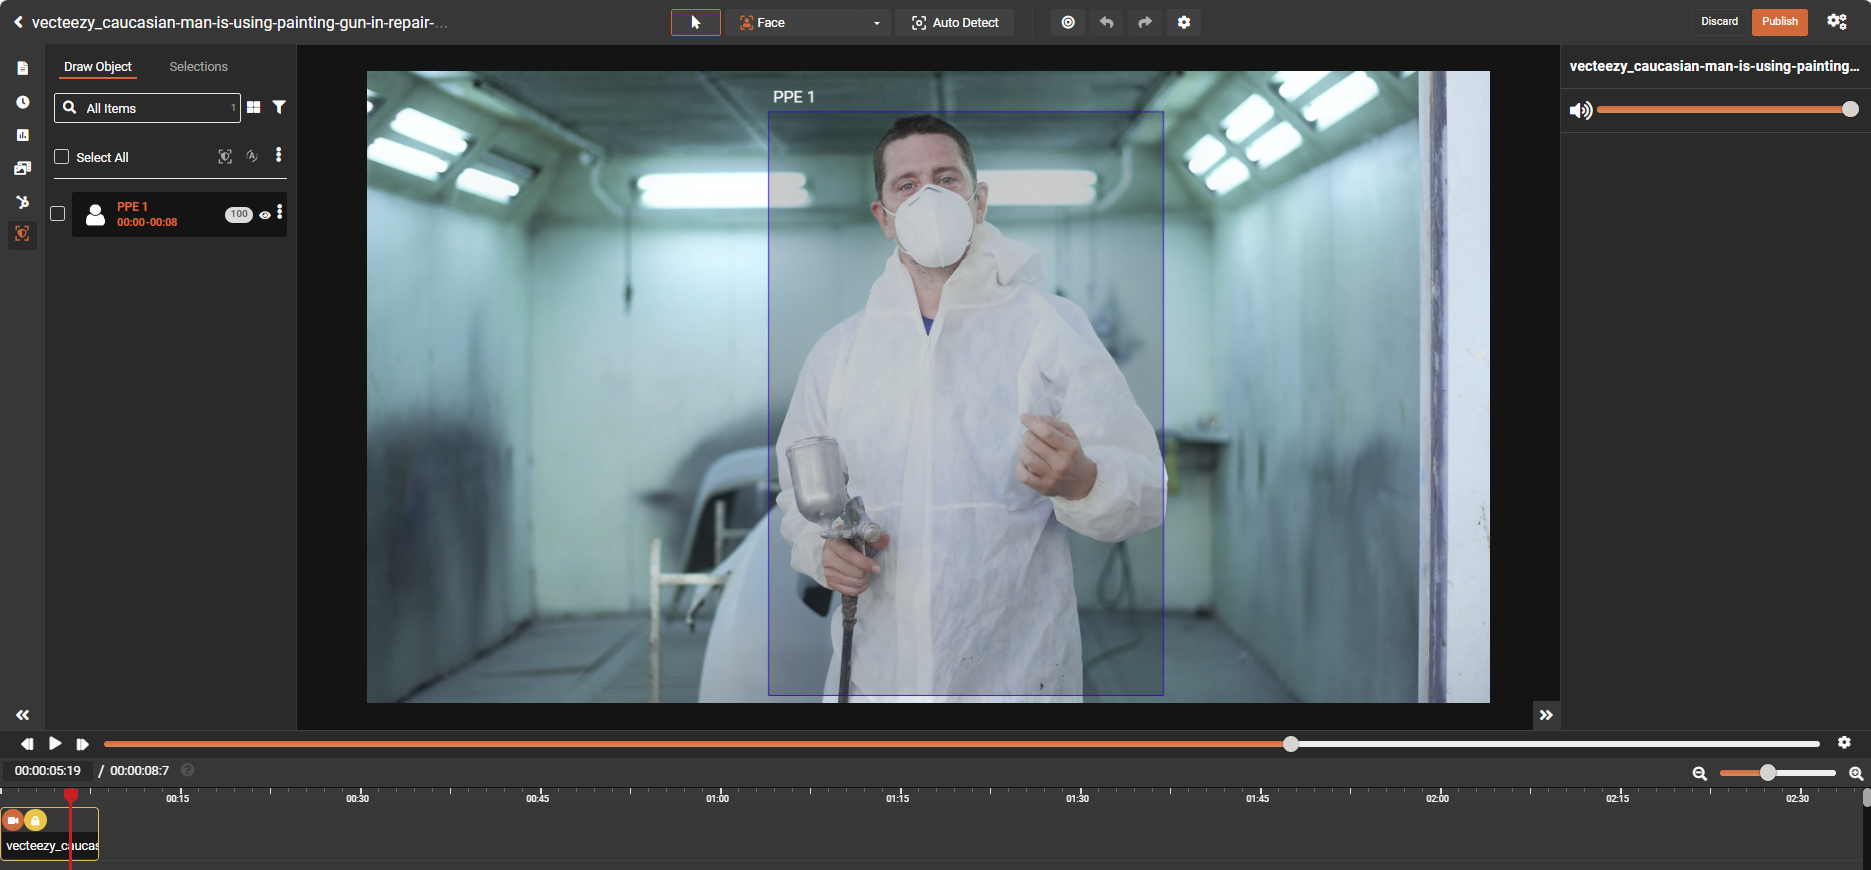This screenshot has width=1871, height=870.
Task: Open PPE 1 three-dot options menu
Action: pyautogui.click(x=280, y=212)
